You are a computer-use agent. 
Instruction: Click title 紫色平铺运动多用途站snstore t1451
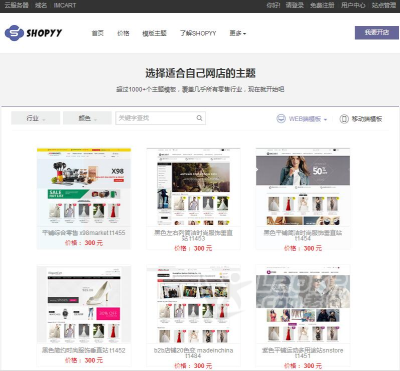[303, 353]
